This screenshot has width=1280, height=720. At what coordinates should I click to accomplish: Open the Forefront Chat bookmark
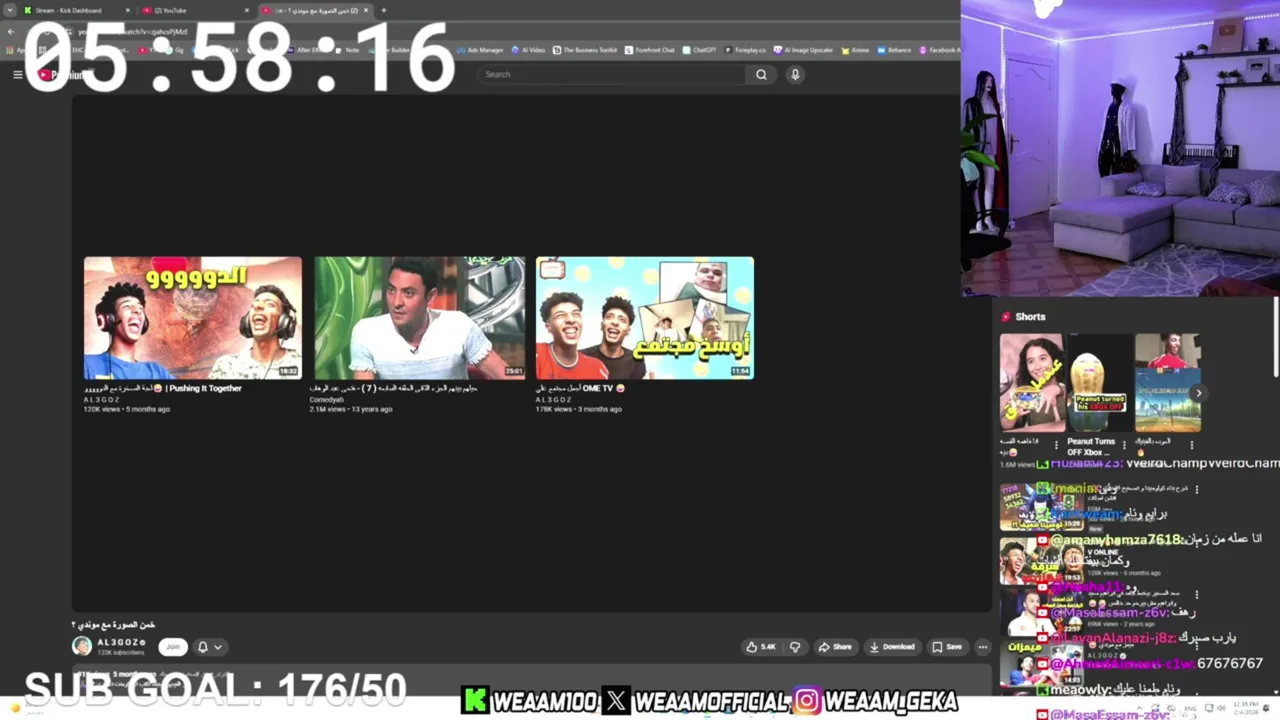[x=650, y=50]
